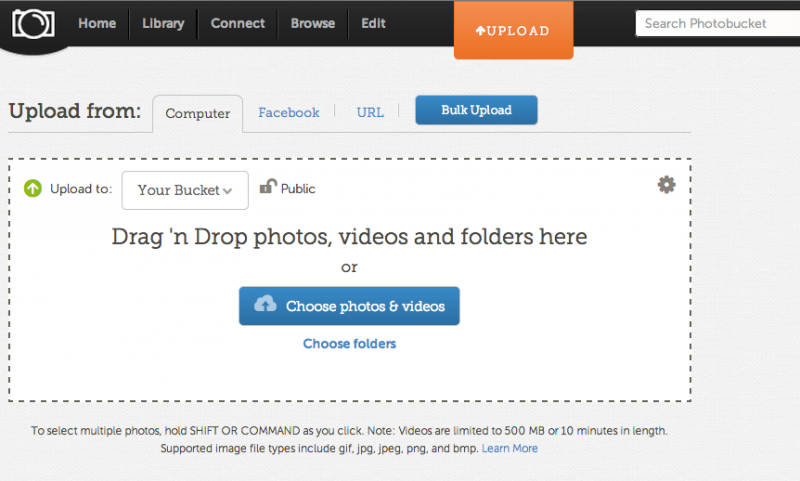
Task: Open the Connect menu item
Action: pos(238,23)
